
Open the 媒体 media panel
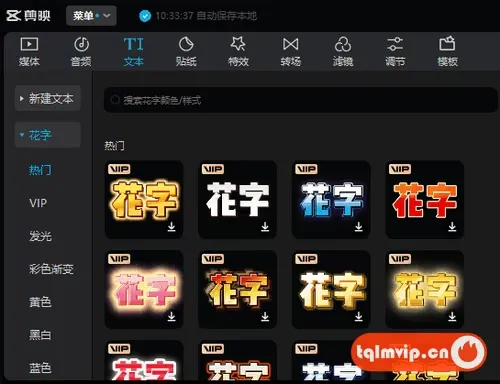[29, 52]
